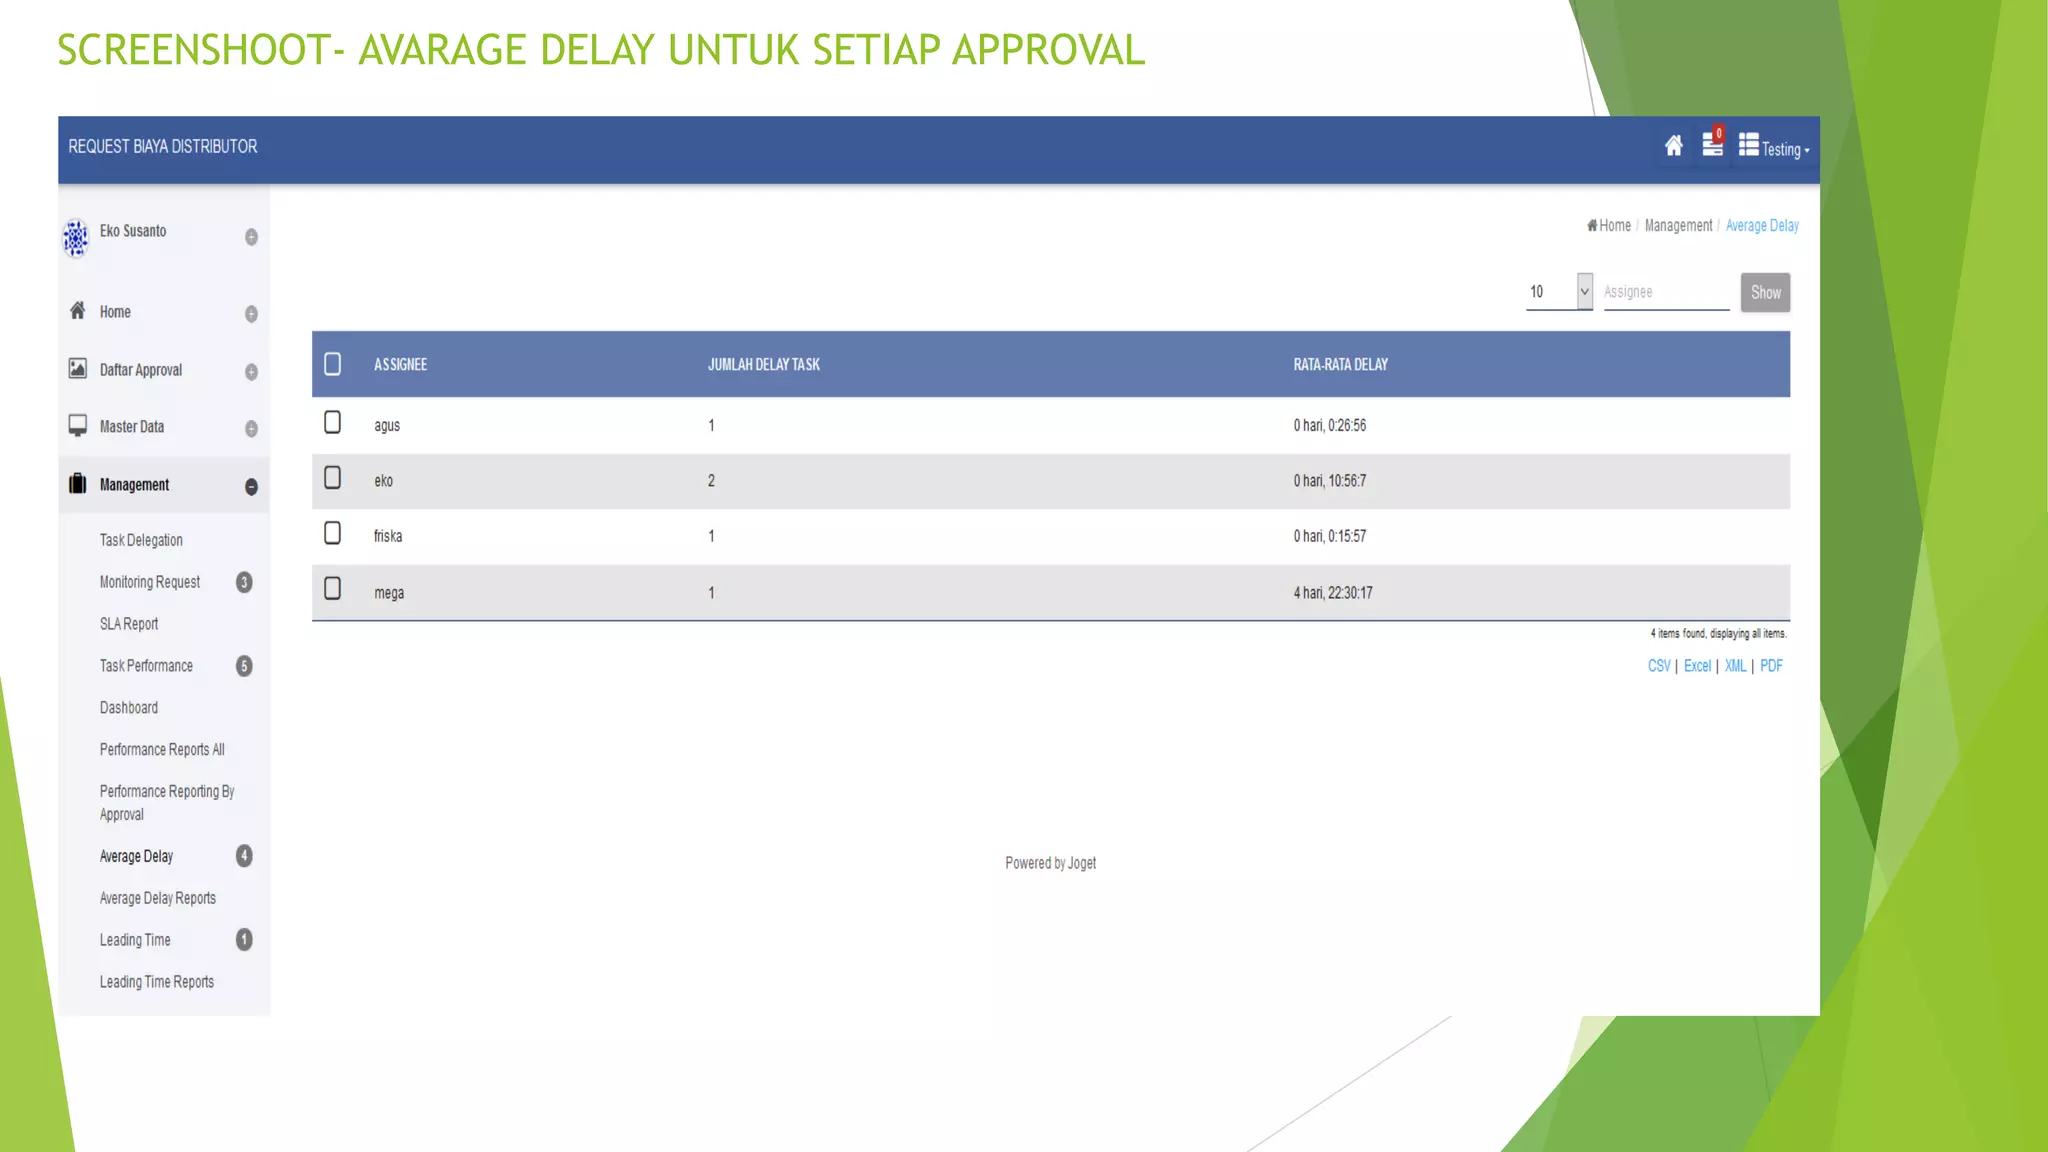
Task: Open the Testing apps menu dropdown
Action: (x=1774, y=148)
